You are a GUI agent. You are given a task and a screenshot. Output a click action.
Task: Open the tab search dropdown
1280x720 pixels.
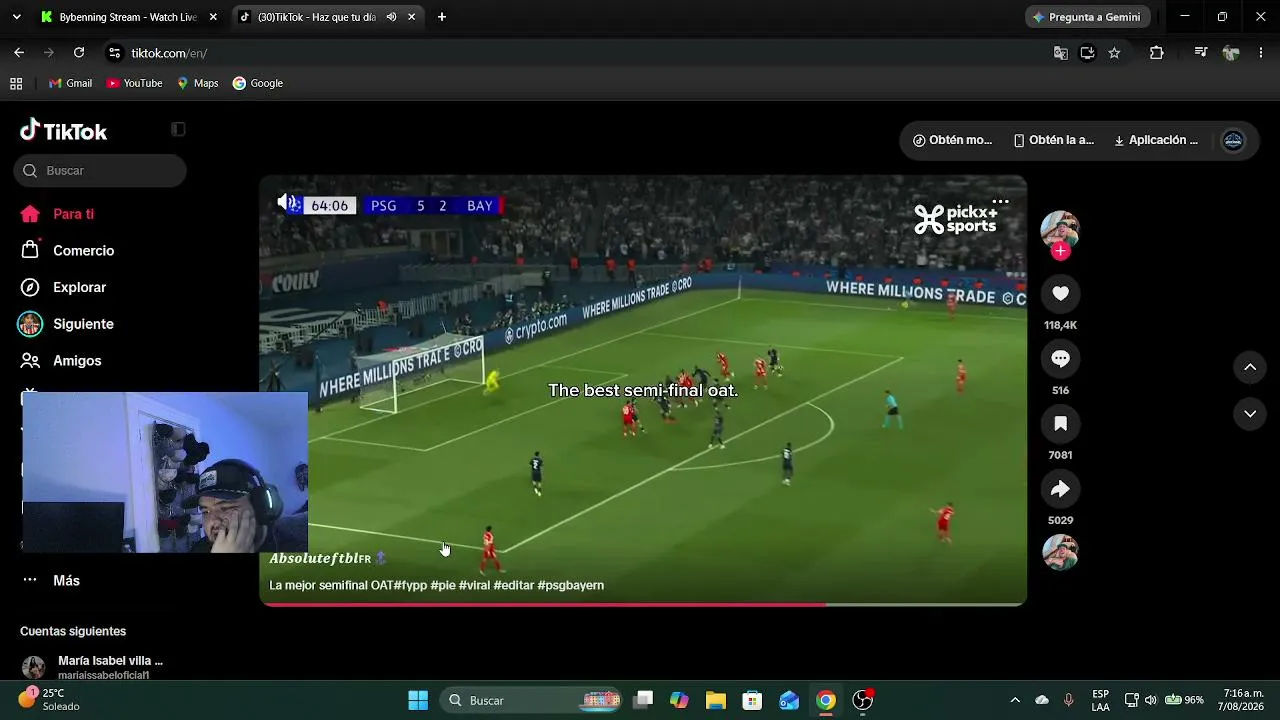[16, 17]
